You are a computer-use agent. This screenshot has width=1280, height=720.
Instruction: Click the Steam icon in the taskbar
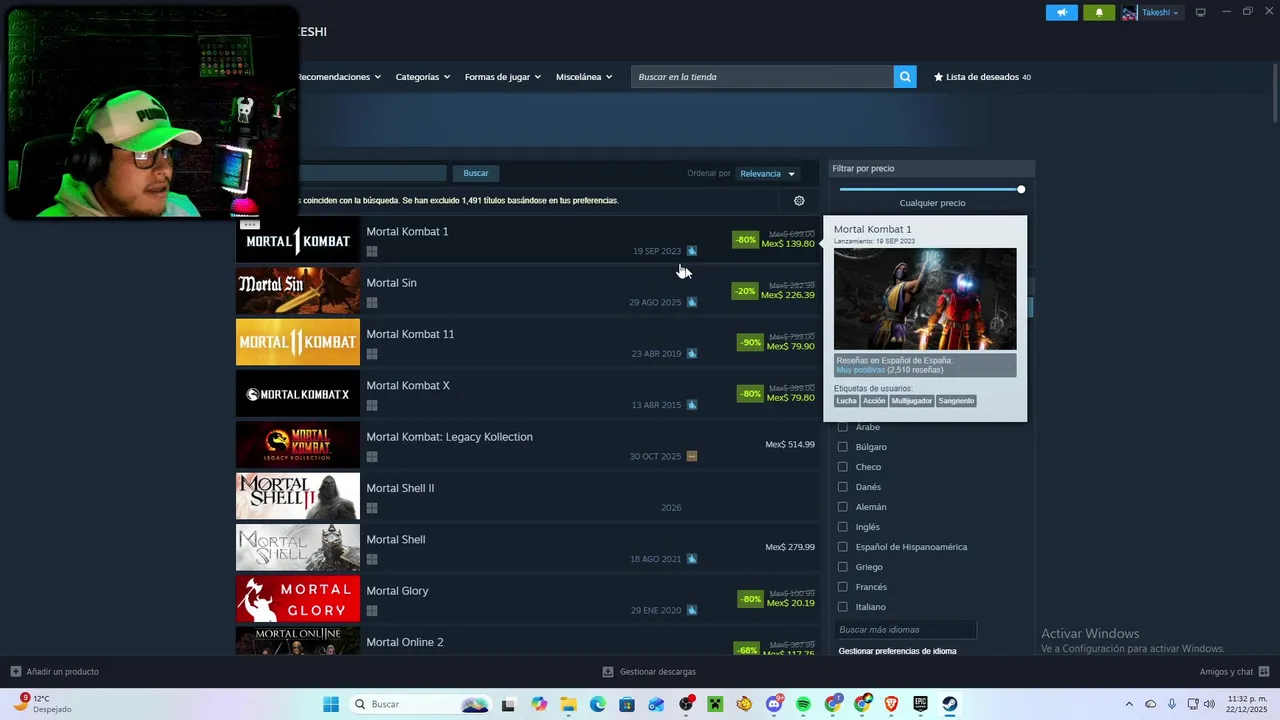(x=949, y=704)
